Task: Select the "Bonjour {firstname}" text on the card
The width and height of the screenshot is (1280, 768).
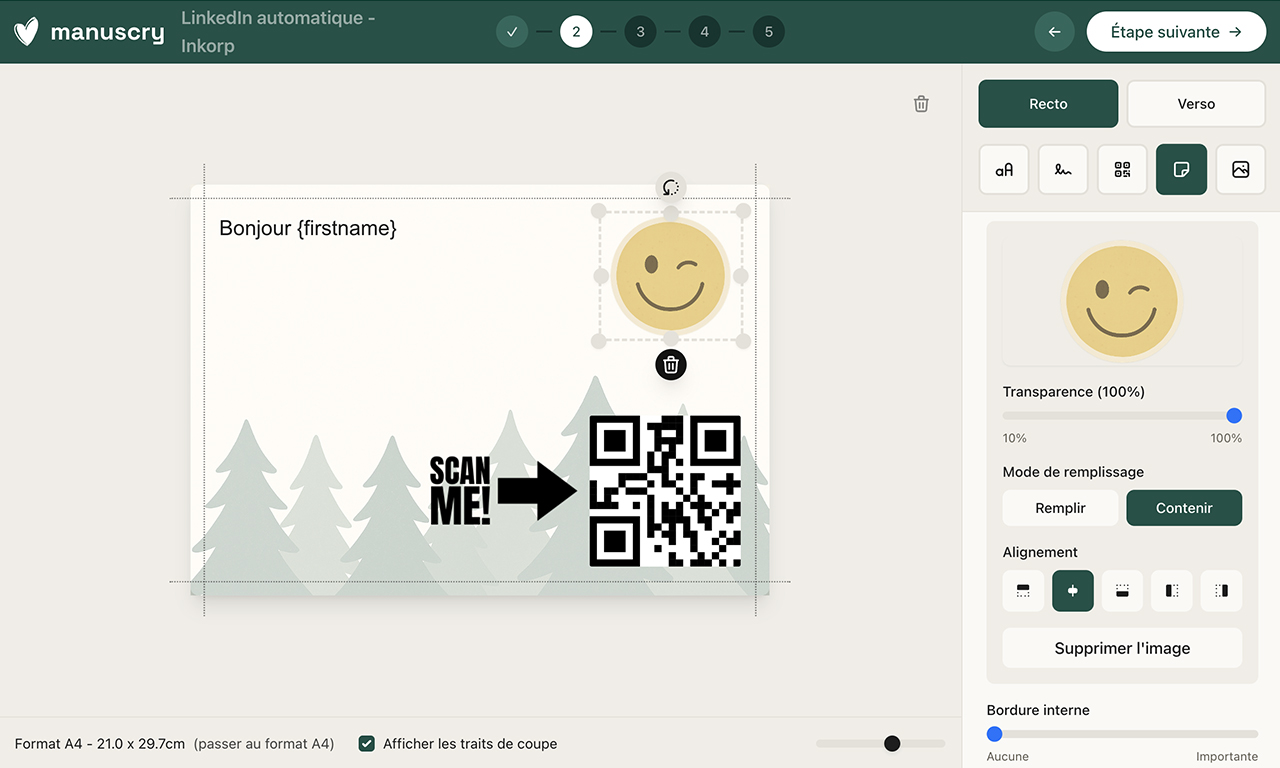Action: [x=308, y=229]
